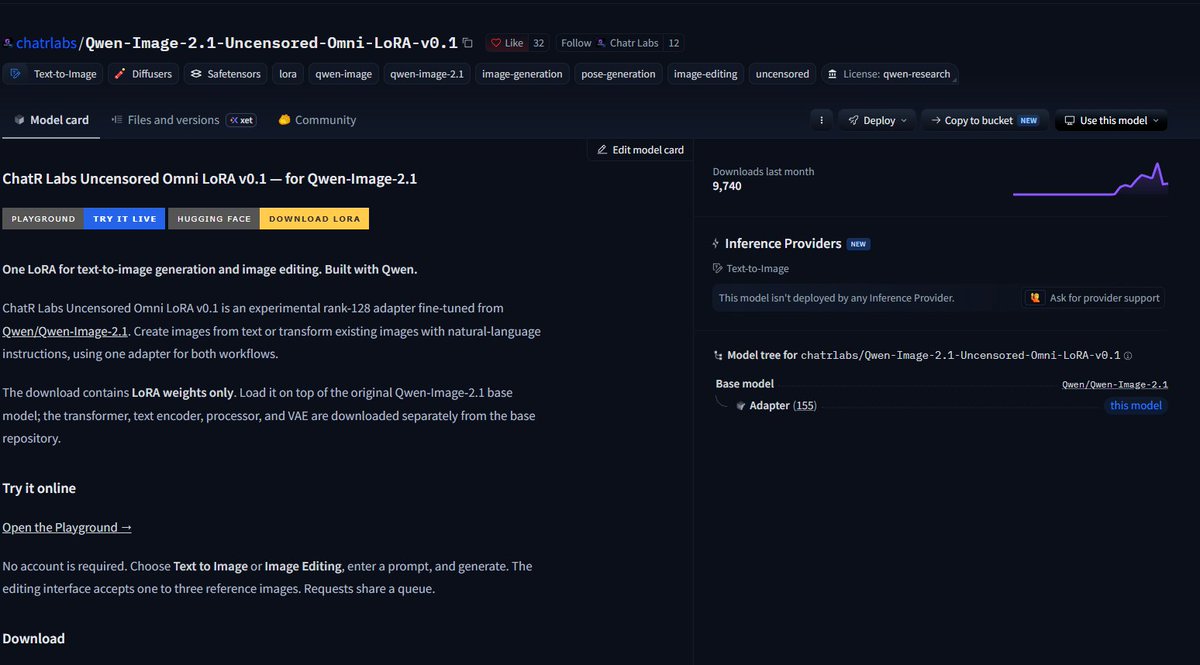1200x665 pixels.
Task: Copy the model name with the copy icon
Action: tap(467, 43)
